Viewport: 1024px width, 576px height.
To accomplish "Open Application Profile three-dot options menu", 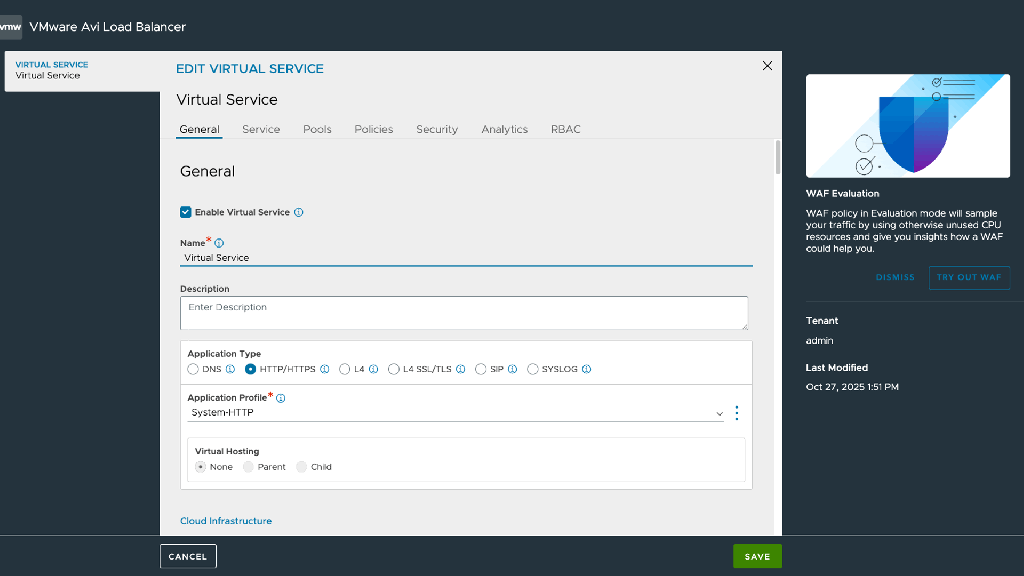I will [737, 413].
